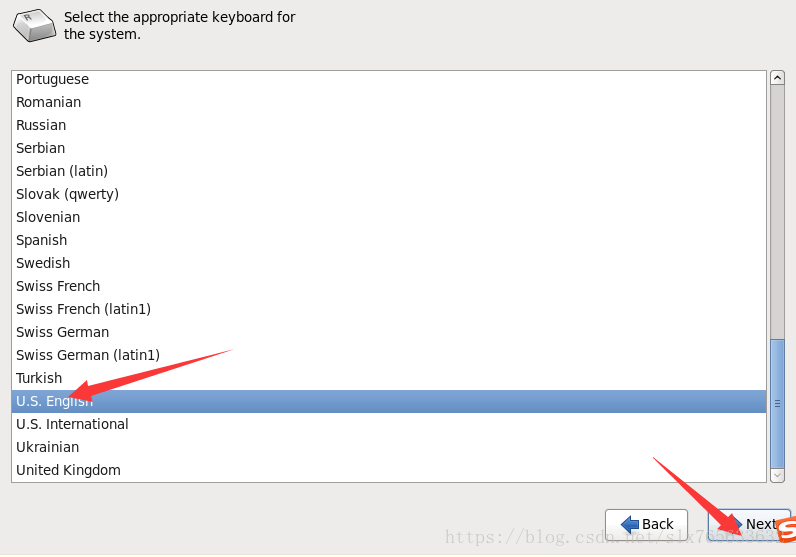Click the vertical scrollbar thumb

(777, 404)
